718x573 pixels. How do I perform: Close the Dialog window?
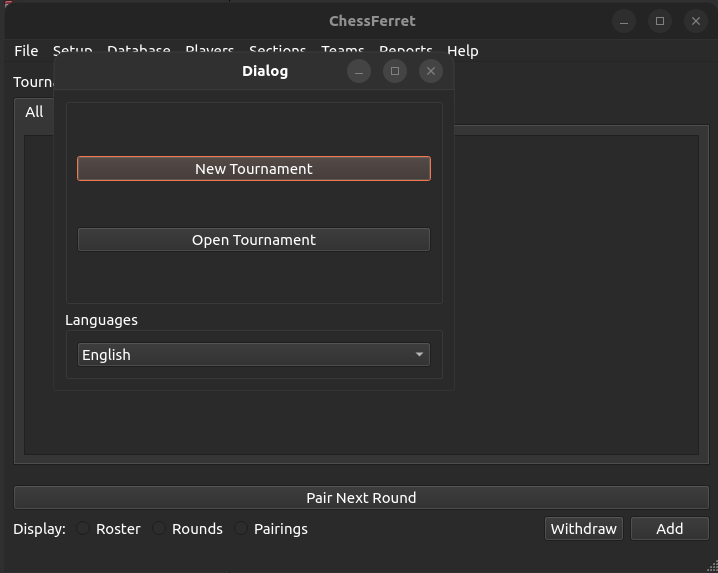point(430,71)
